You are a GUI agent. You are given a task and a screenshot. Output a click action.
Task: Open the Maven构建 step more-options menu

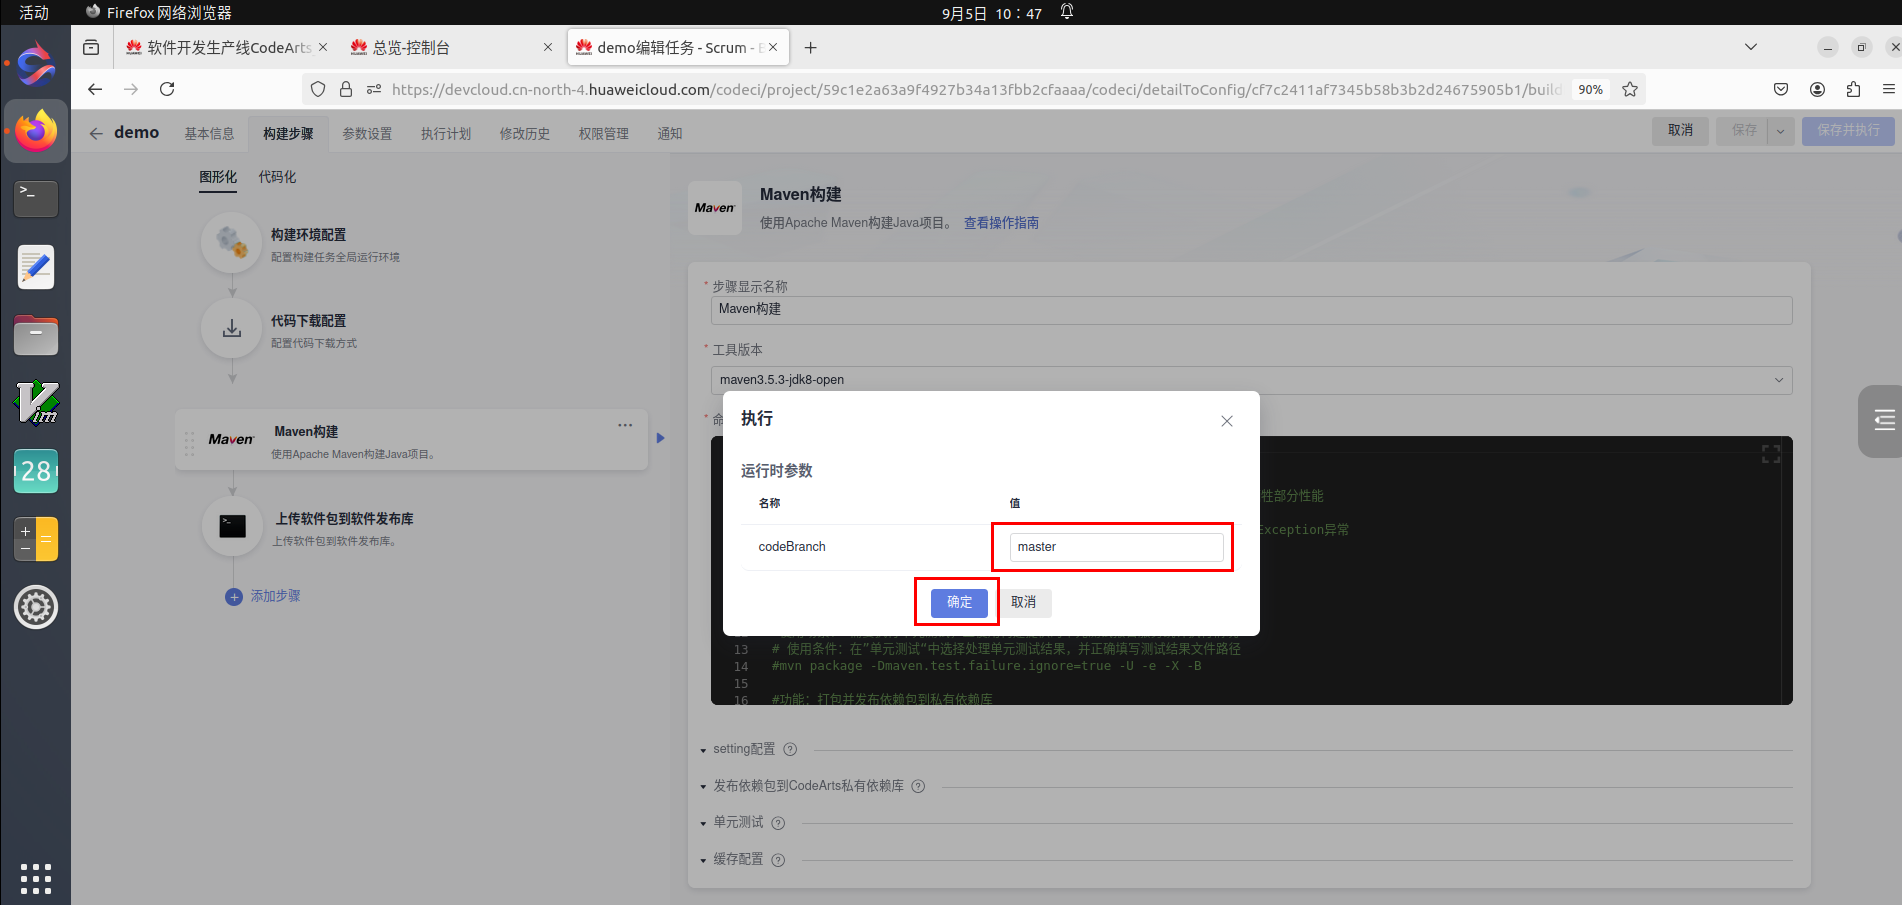[x=625, y=425]
